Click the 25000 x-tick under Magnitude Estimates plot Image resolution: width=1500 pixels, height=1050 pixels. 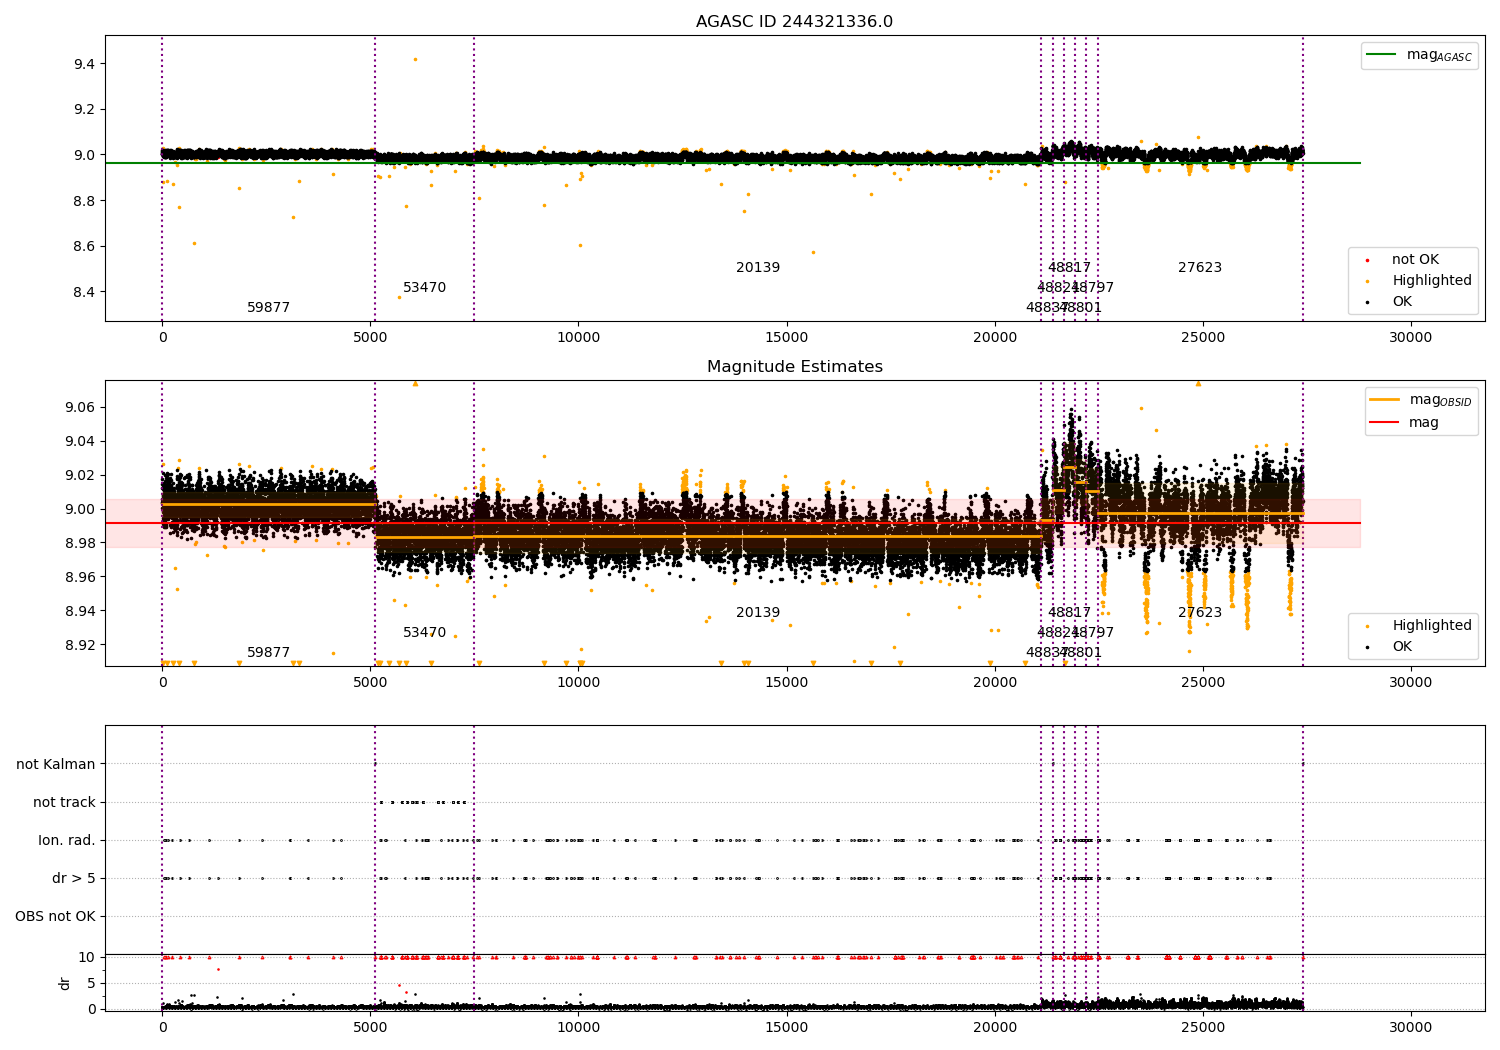pos(1202,683)
